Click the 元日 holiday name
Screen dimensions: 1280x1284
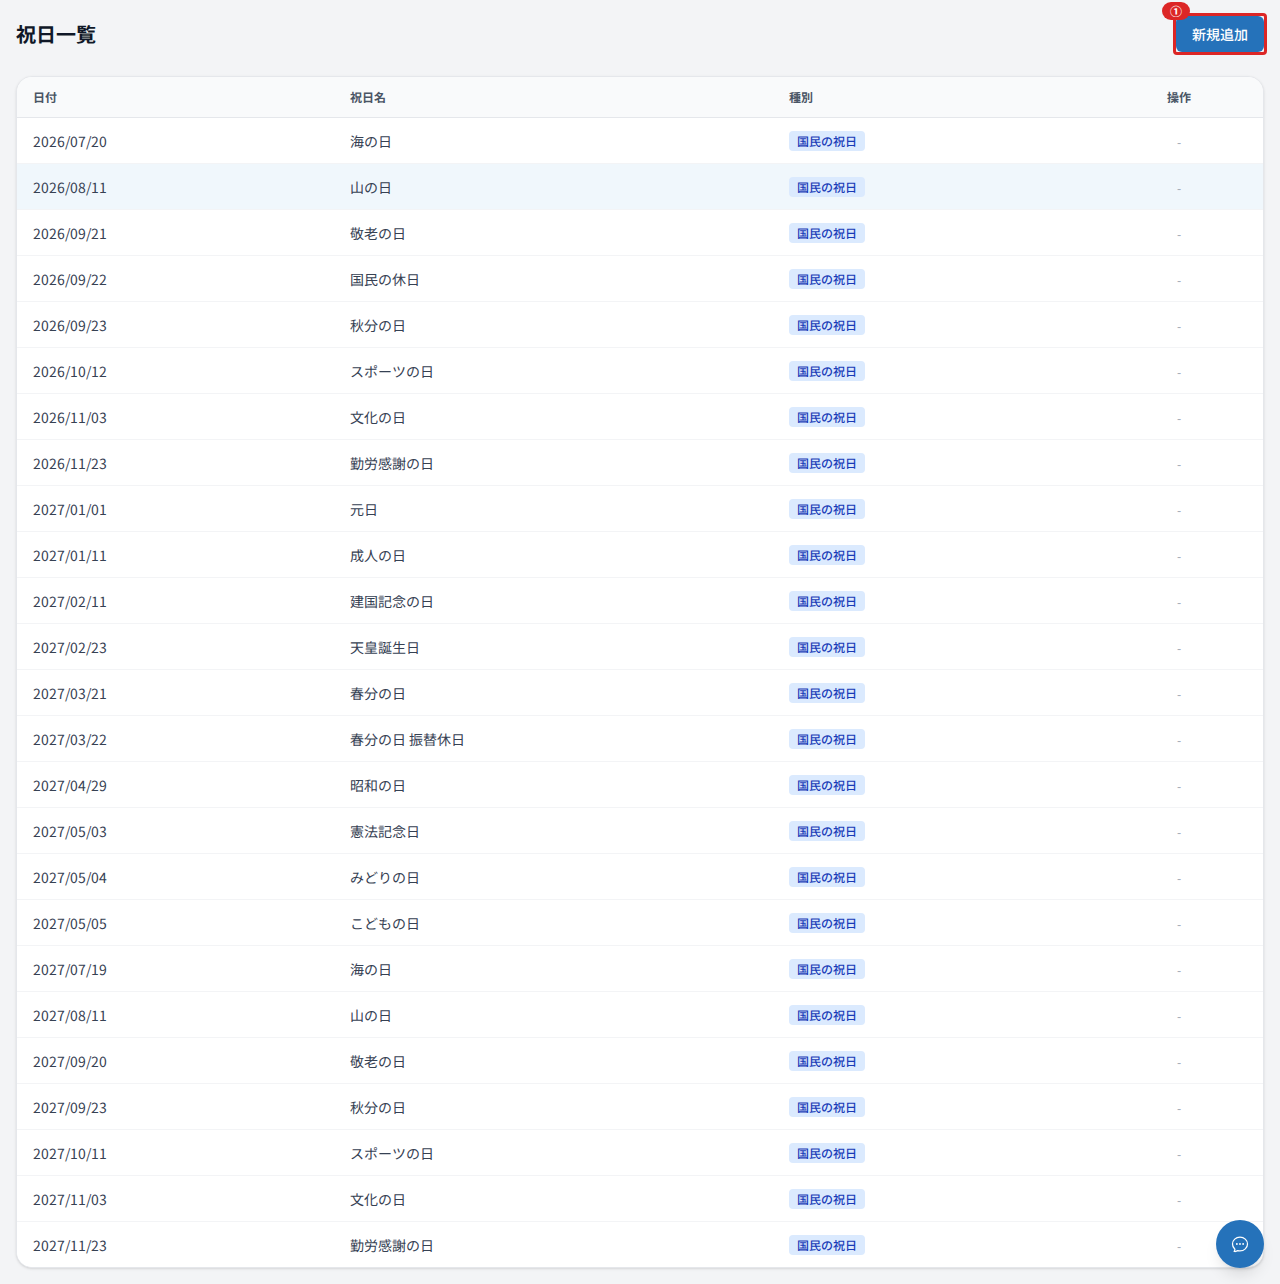pos(364,510)
